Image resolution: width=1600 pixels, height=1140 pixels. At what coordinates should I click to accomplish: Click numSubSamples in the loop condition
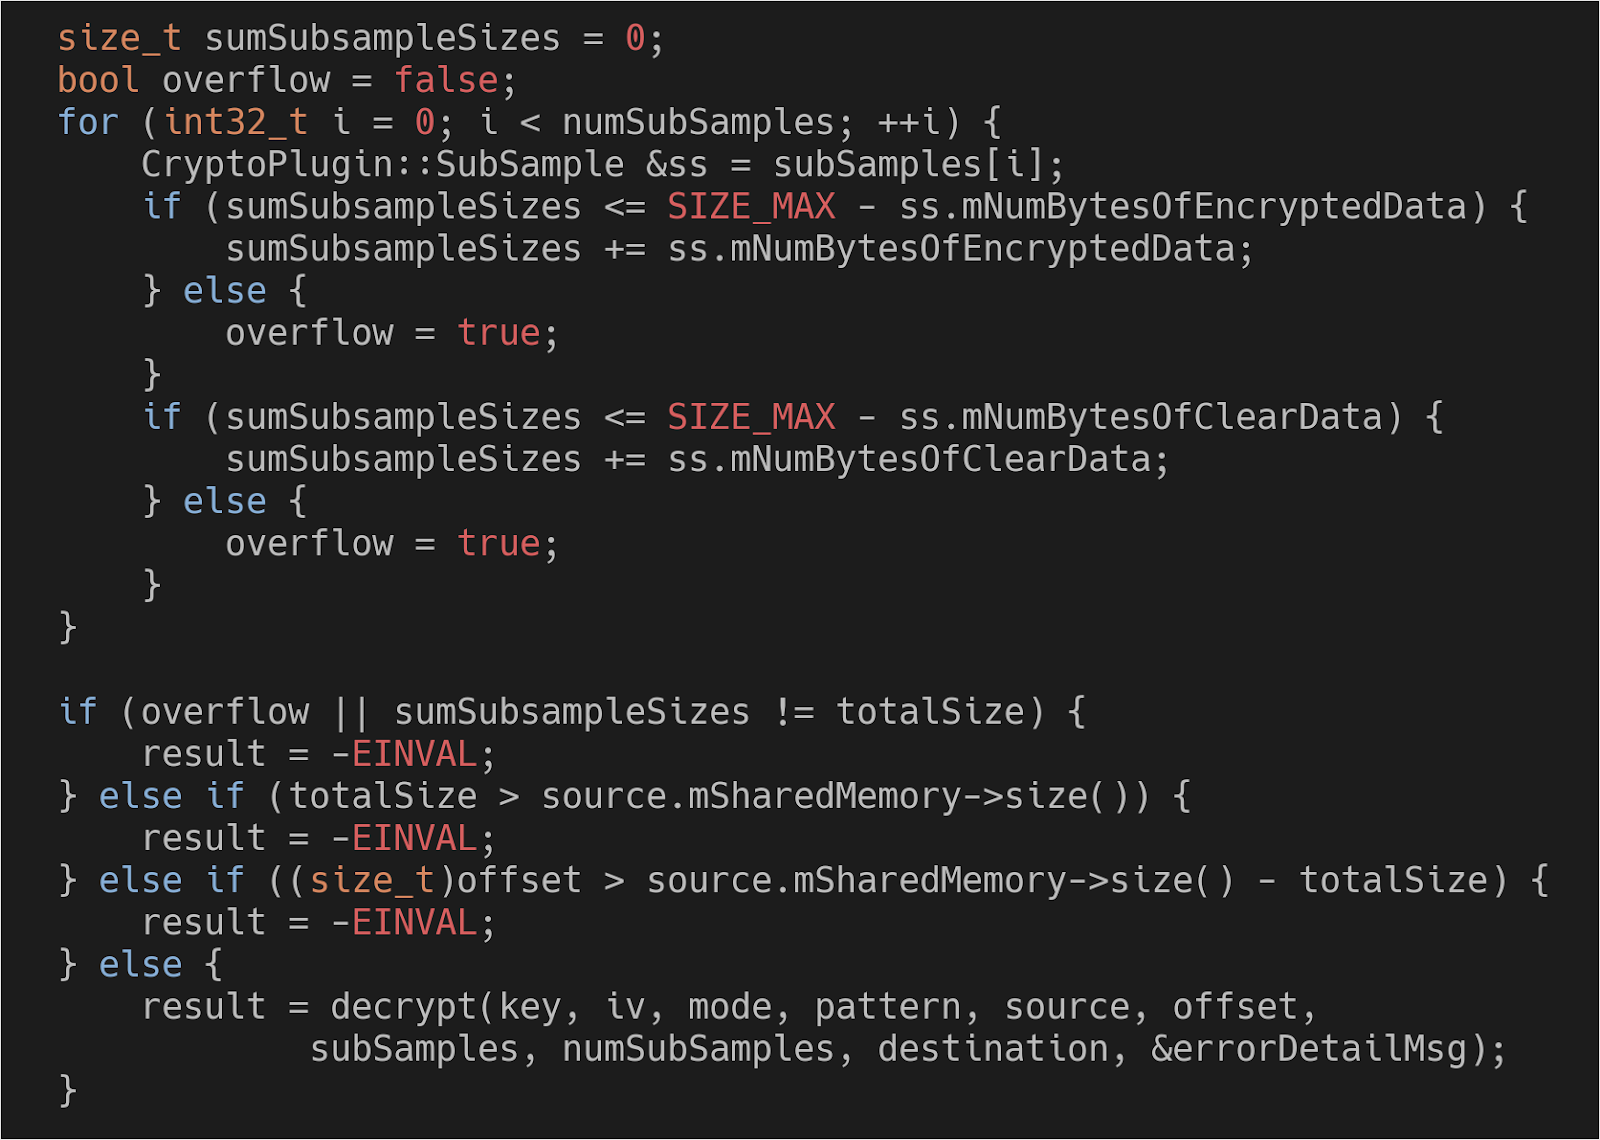698,122
